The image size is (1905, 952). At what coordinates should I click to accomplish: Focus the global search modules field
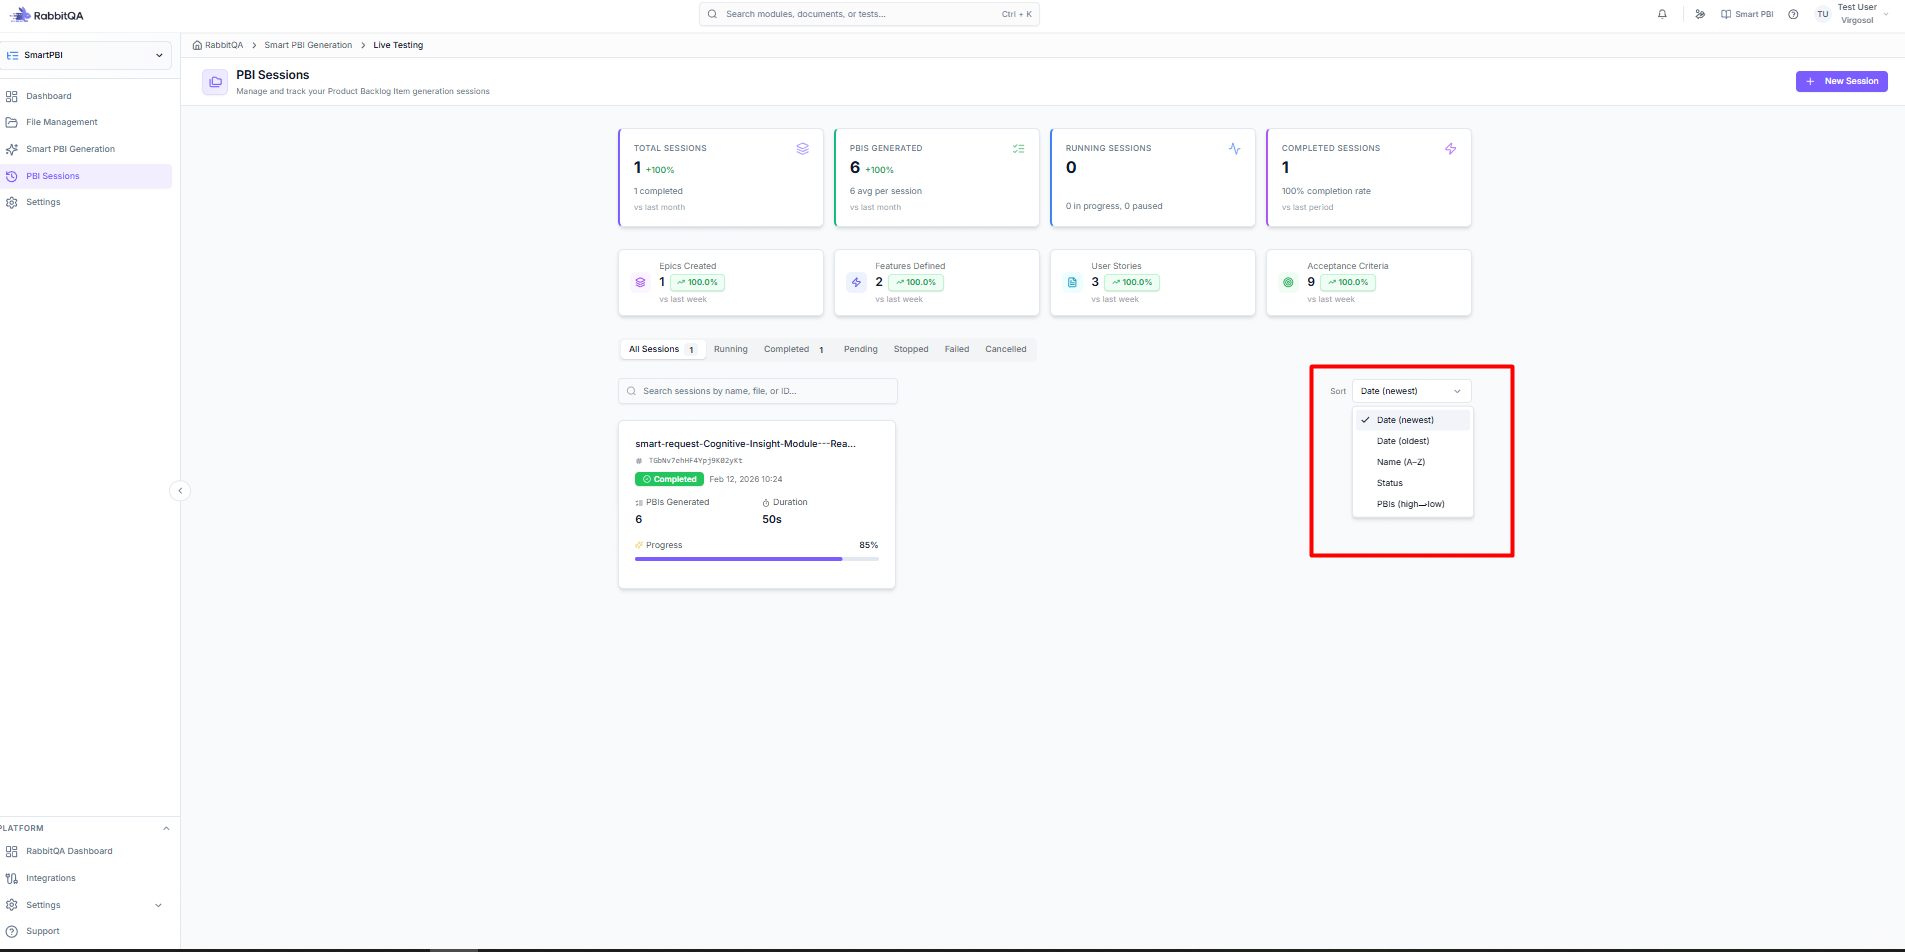(869, 14)
